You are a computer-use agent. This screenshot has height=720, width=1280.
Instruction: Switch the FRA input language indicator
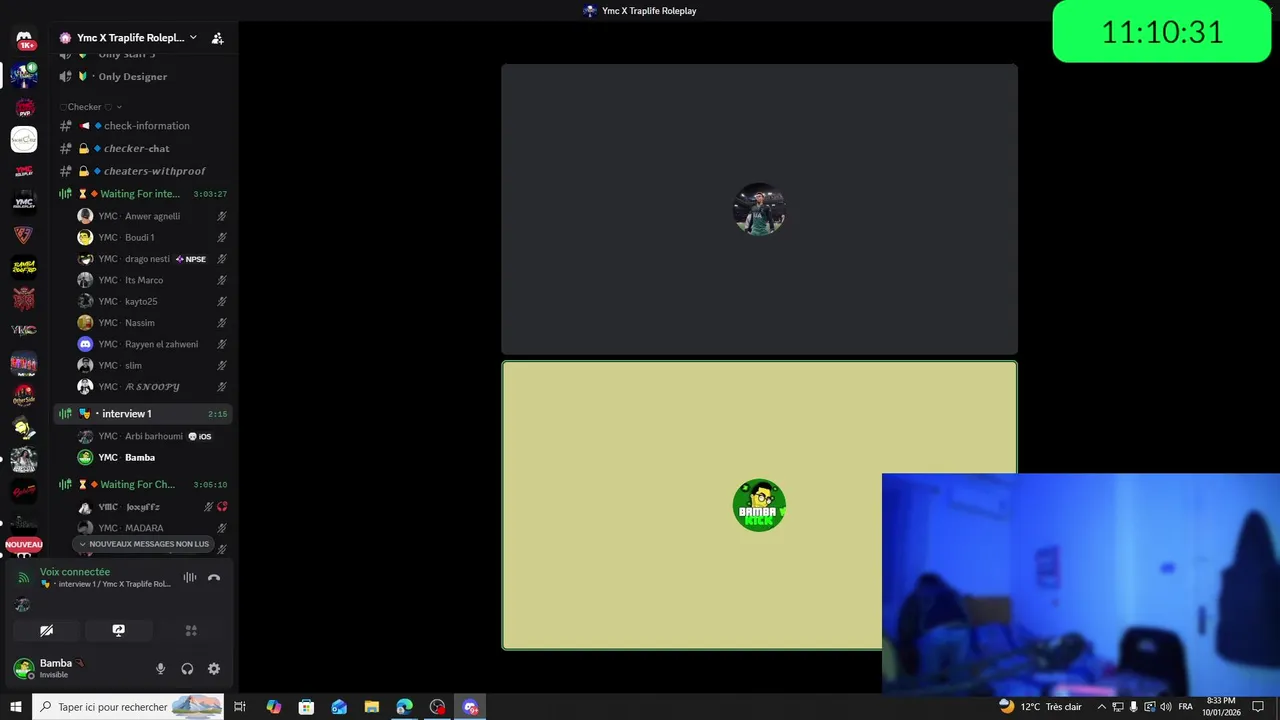click(x=1185, y=707)
